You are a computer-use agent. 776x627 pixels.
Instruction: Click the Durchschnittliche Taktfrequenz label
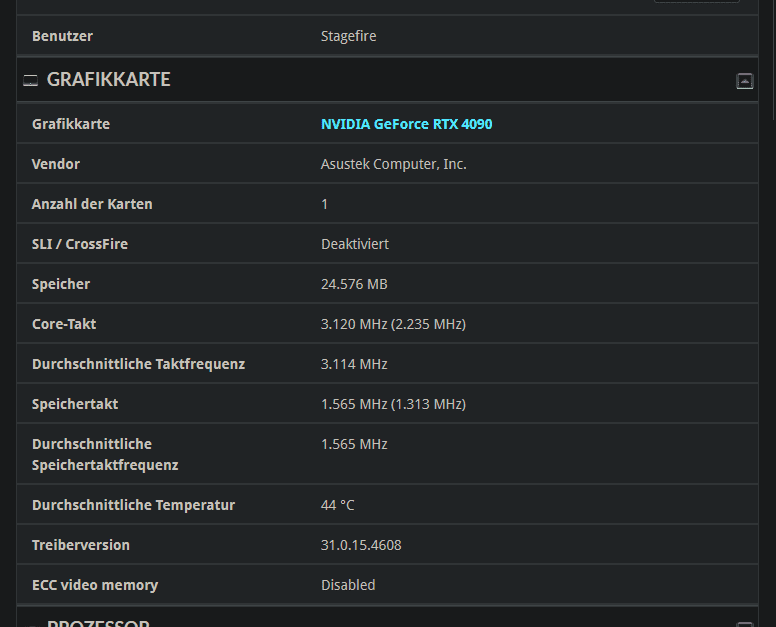(139, 364)
